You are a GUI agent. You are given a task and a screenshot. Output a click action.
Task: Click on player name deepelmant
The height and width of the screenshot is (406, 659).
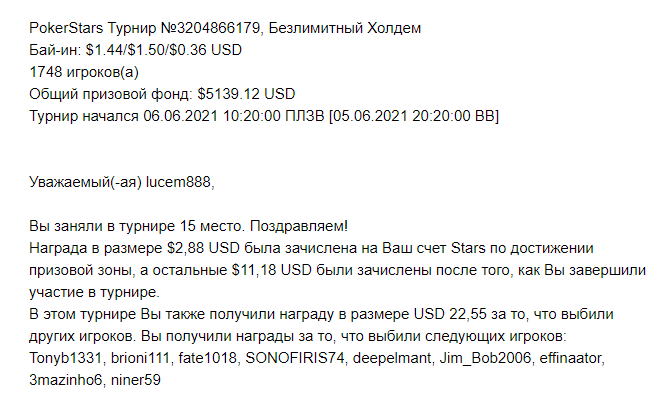tap(392, 358)
